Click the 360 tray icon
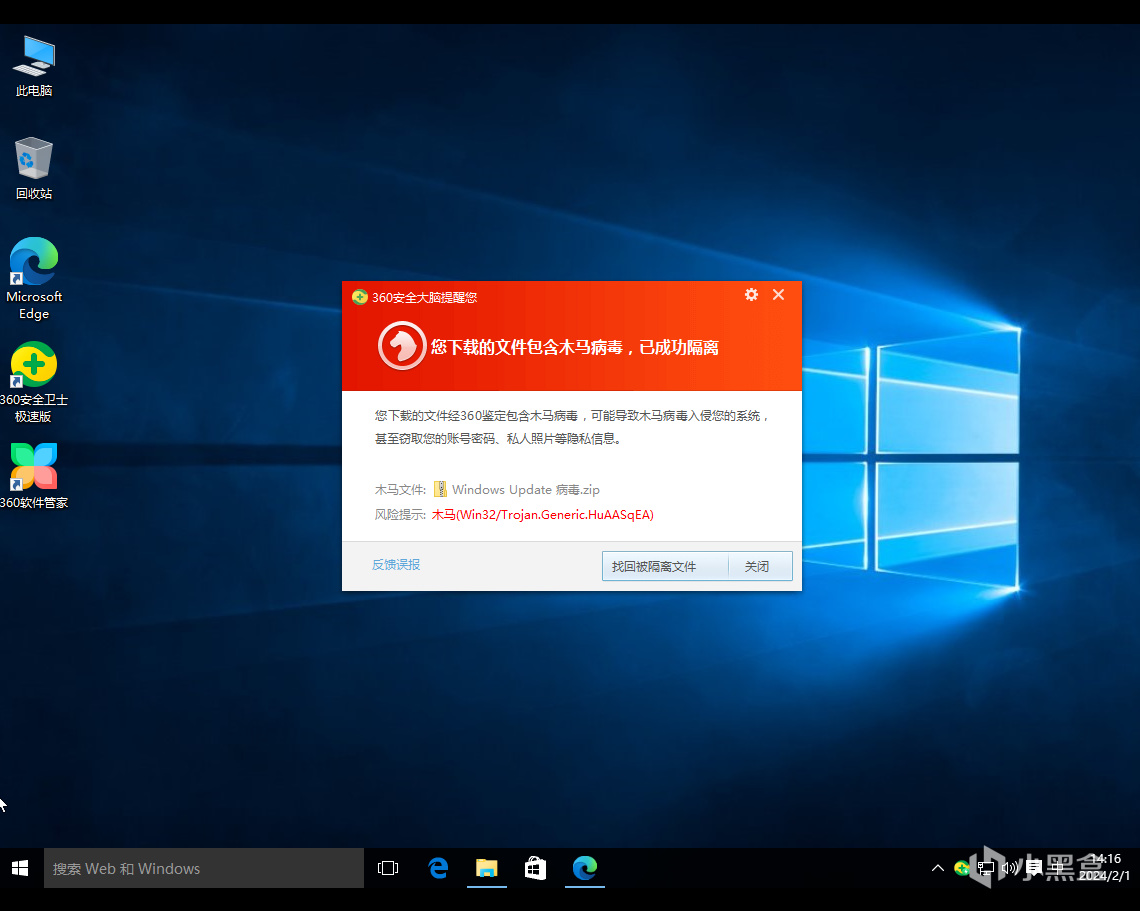Image resolution: width=1140 pixels, height=911 pixels. coord(962,868)
